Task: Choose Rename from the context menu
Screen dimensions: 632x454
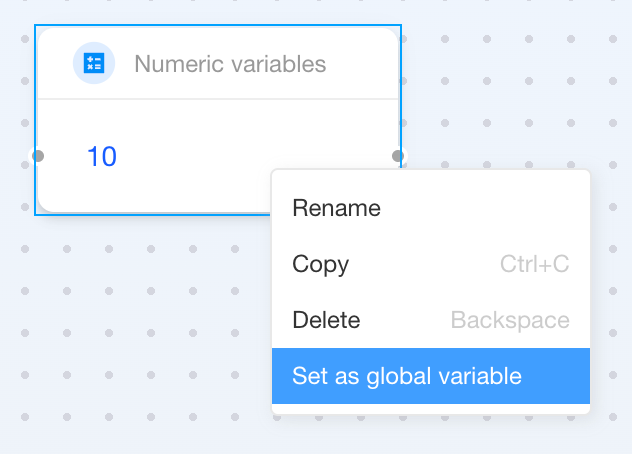Action: pyautogui.click(x=336, y=209)
